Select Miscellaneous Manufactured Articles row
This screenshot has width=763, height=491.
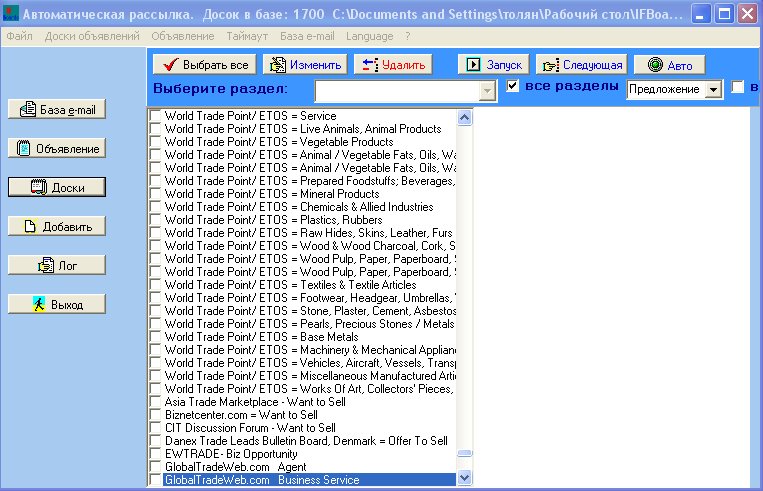pyautogui.click(x=309, y=376)
